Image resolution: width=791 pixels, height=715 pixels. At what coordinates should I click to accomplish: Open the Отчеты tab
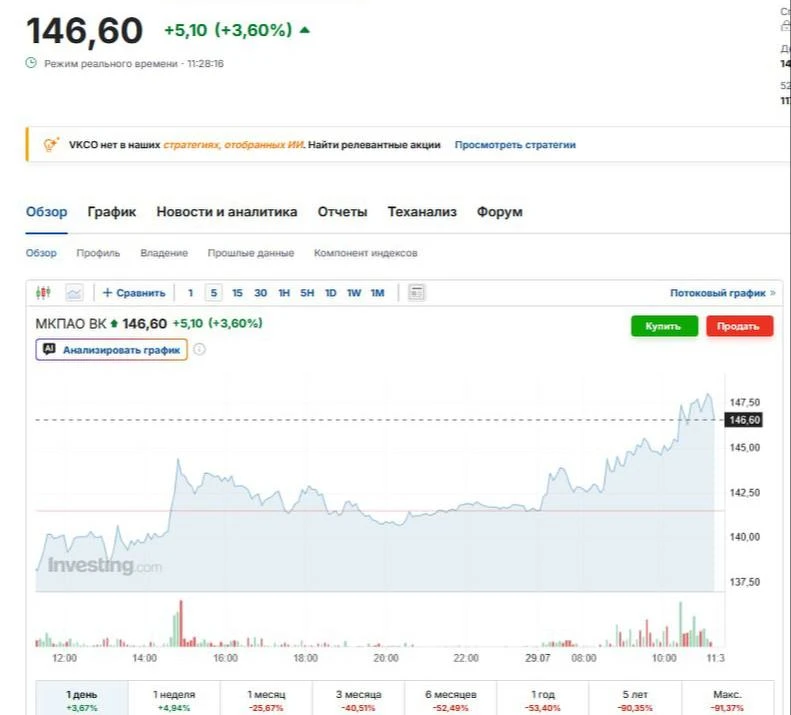point(343,212)
